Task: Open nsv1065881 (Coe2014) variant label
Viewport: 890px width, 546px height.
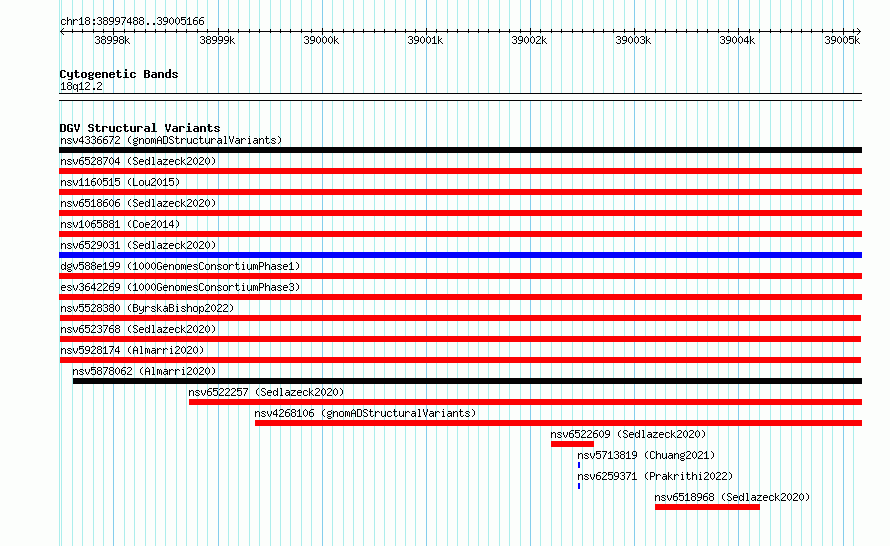Action: (120, 224)
